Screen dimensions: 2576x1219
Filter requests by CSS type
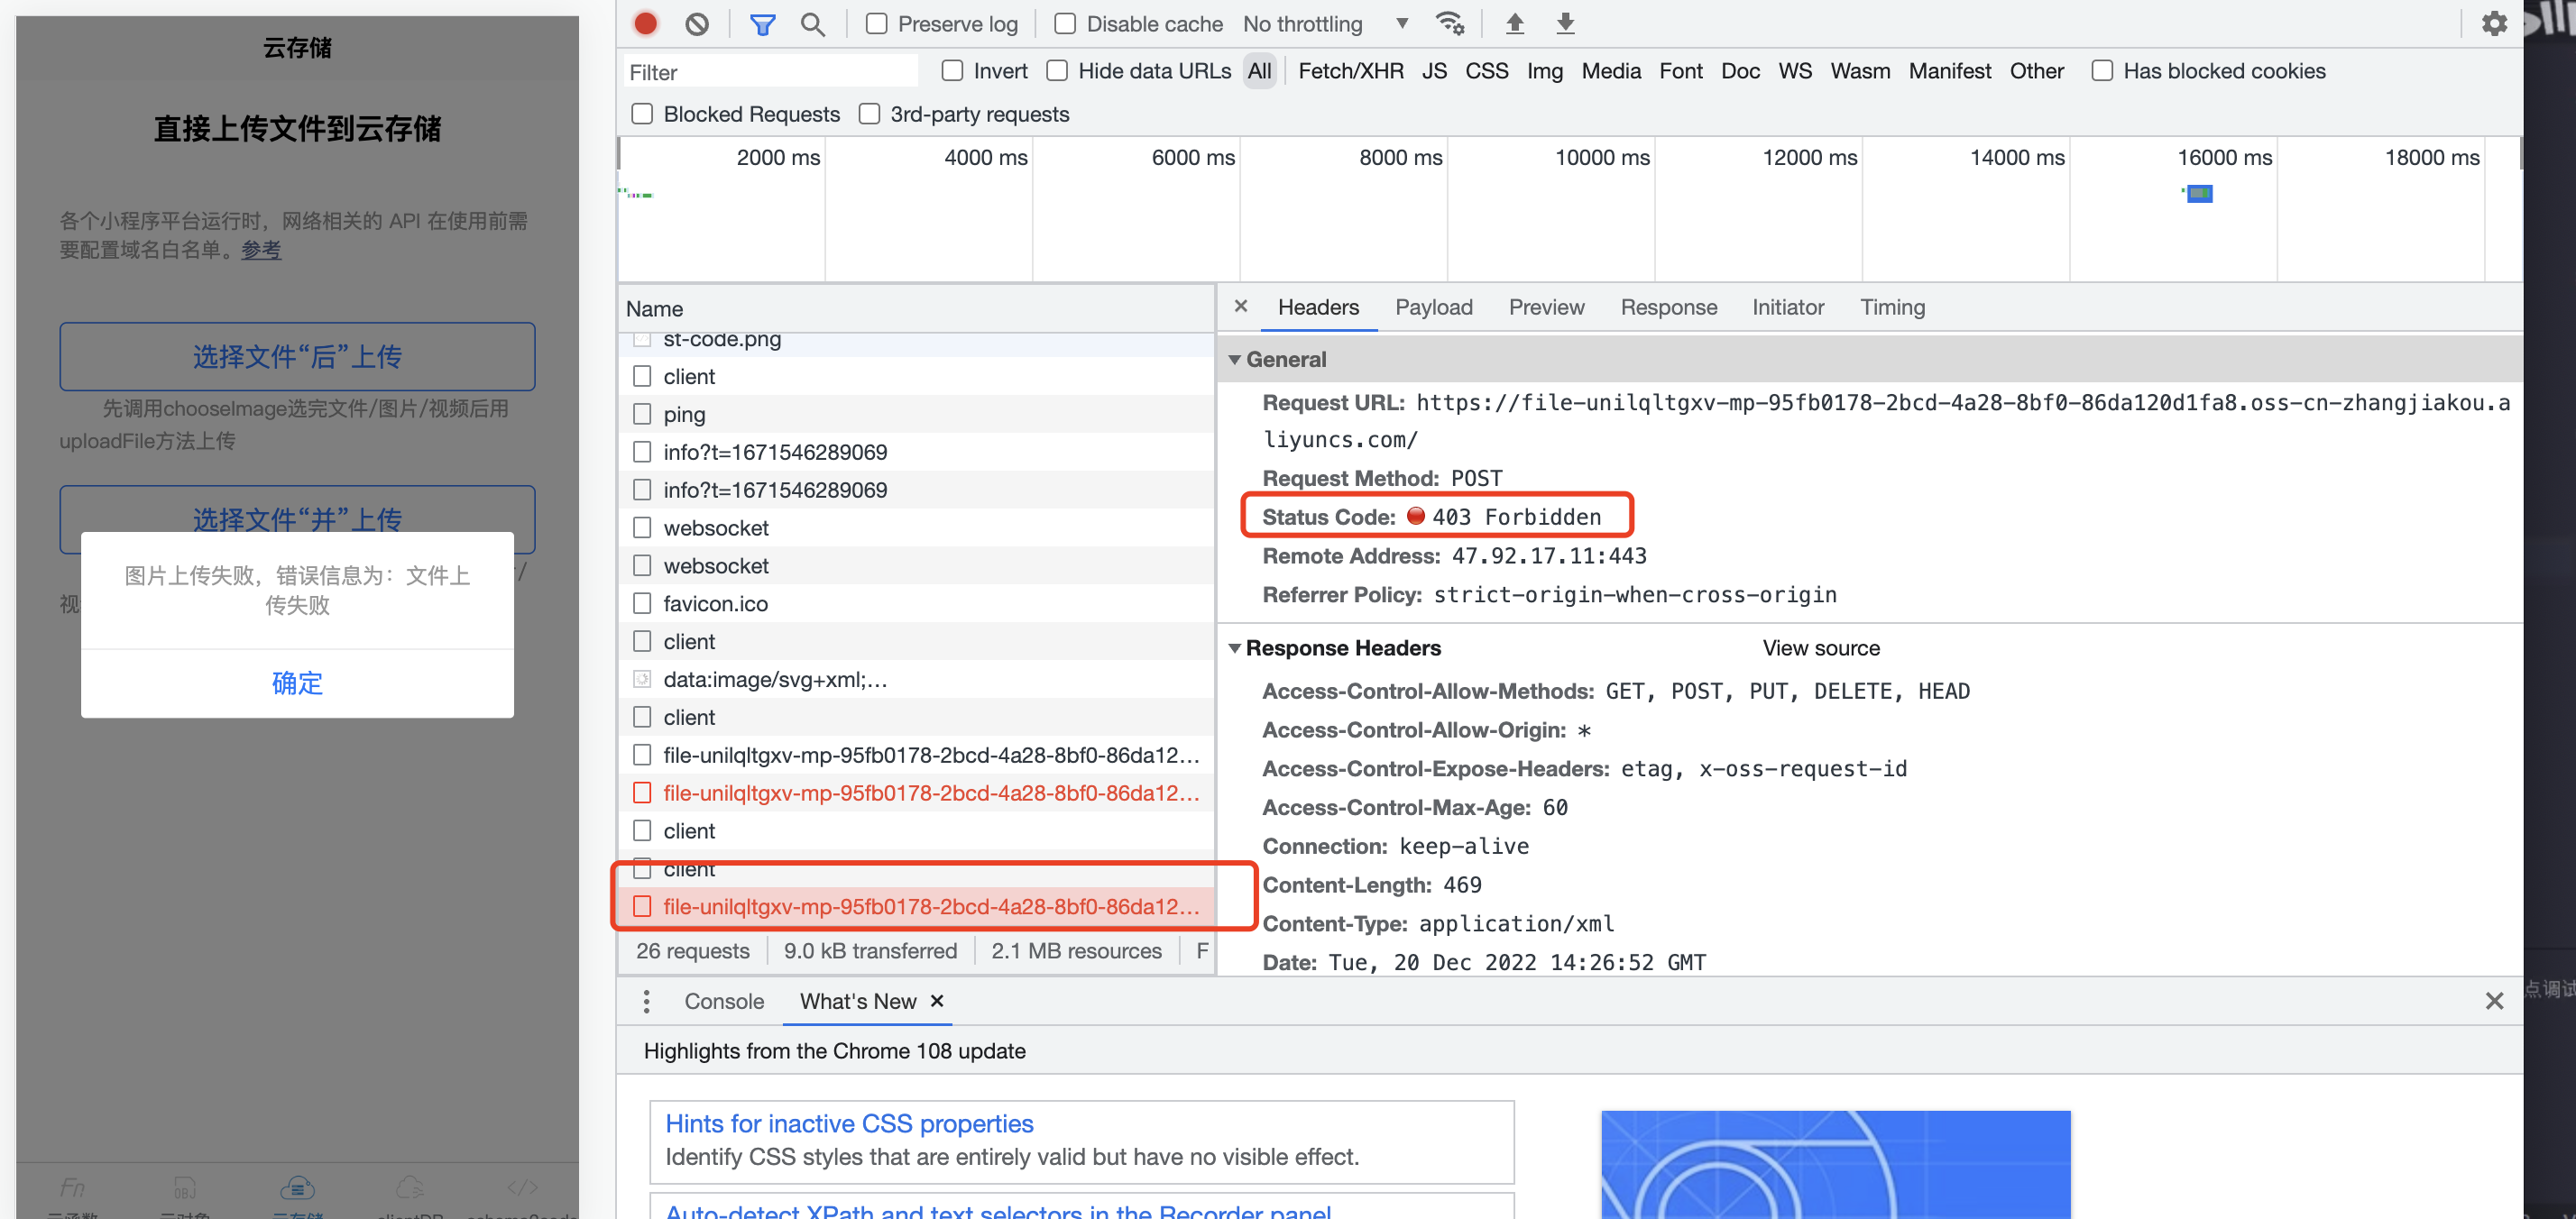click(x=1486, y=71)
